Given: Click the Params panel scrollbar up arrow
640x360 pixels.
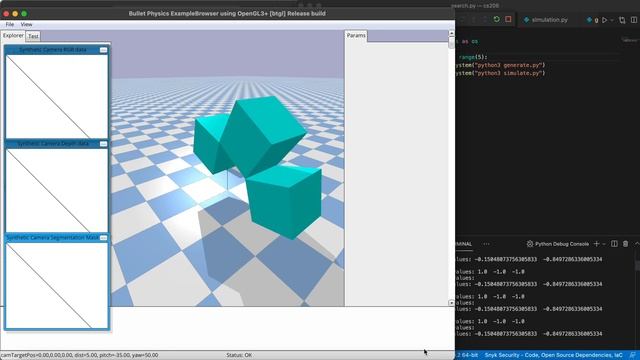Looking at the screenshot, I should [451, 33].
